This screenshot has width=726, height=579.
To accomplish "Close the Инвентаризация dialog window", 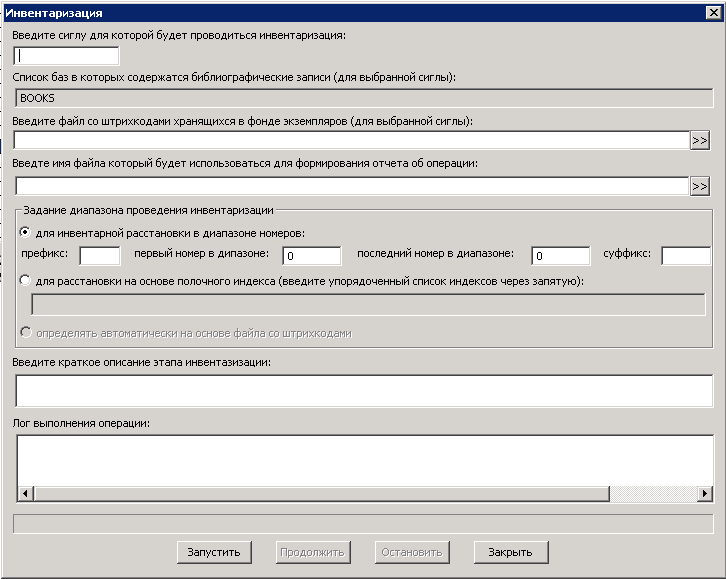I will (716, 13).
